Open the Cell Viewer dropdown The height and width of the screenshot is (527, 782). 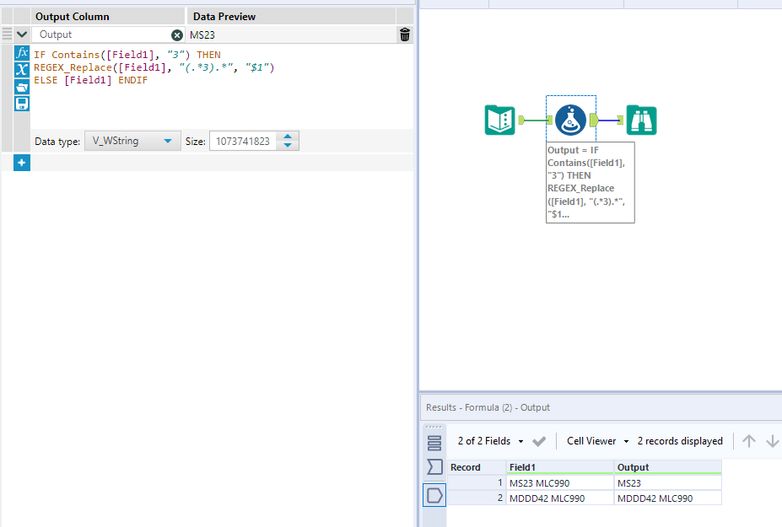point(597,441)
